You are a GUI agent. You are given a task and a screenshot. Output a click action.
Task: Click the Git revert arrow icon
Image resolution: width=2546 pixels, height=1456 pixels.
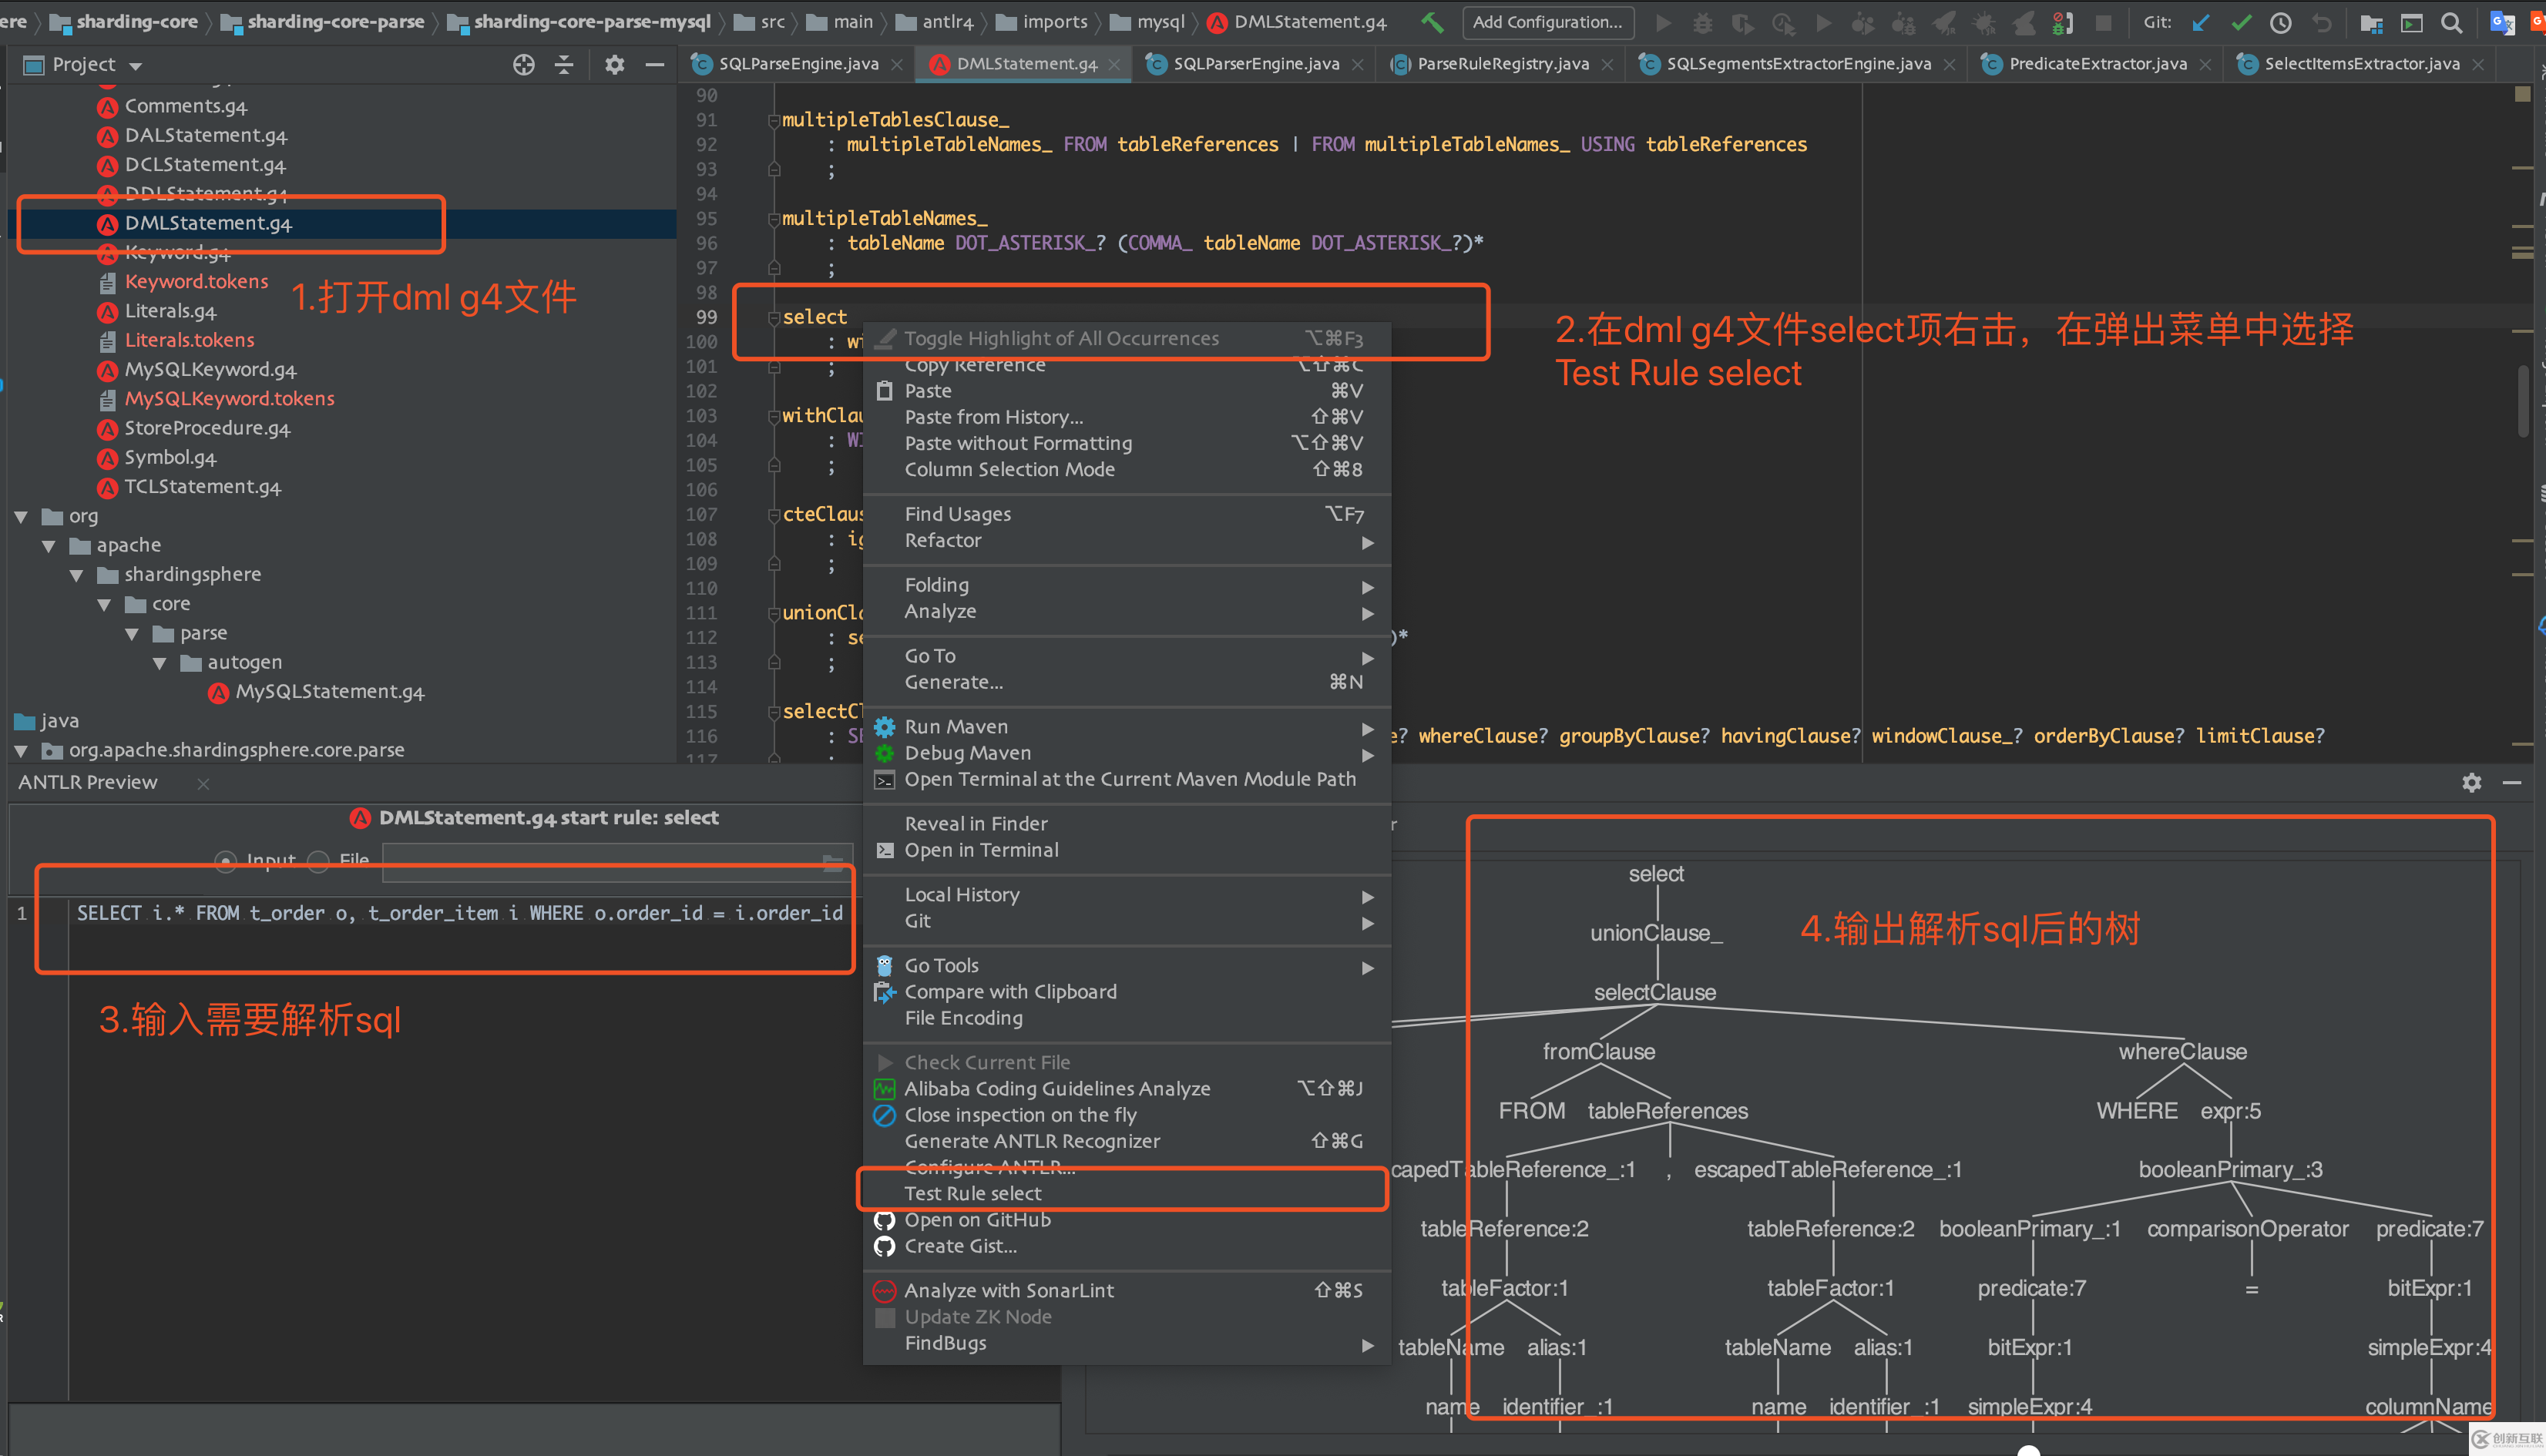(x=2321, y=22)
